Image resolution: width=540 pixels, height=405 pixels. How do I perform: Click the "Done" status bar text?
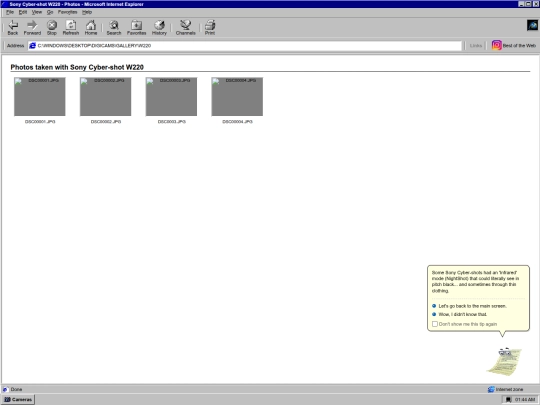click(x=16, y=389)
